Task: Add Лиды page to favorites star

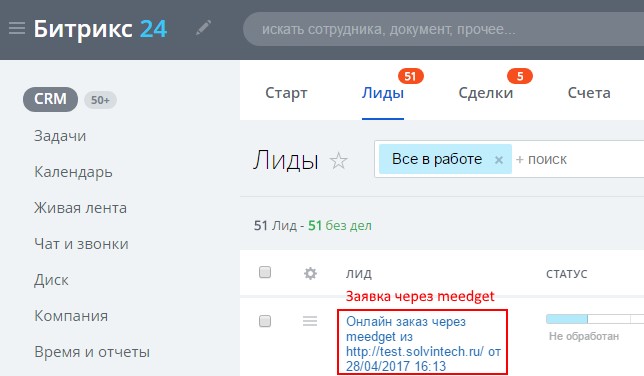Action: [x=338, y=161]
